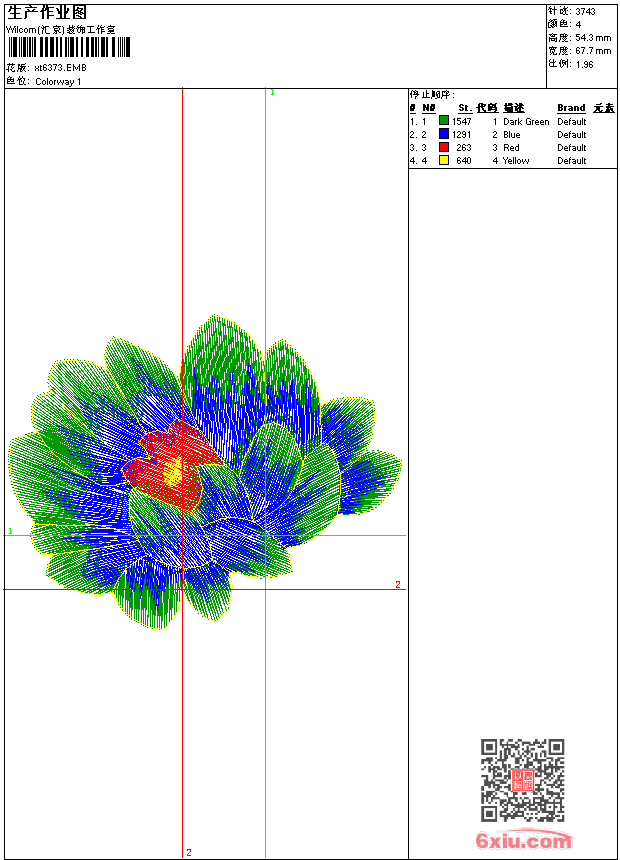Select the stitch count 263
The width and height of the screenshot is (620, 860).
(x=464, y=148)
